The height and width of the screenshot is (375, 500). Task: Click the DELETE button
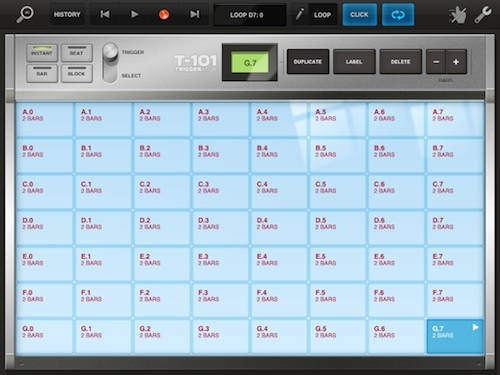(400, 62)
